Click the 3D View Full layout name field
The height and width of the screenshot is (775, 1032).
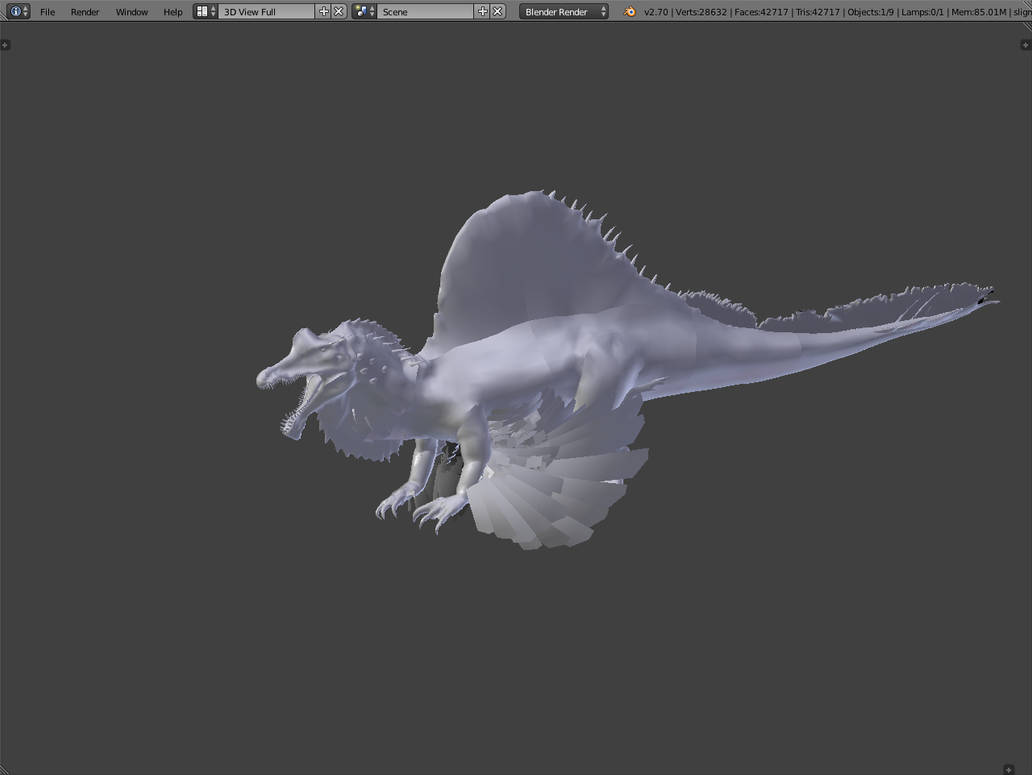pyautogui.click(x=266, y=12)
